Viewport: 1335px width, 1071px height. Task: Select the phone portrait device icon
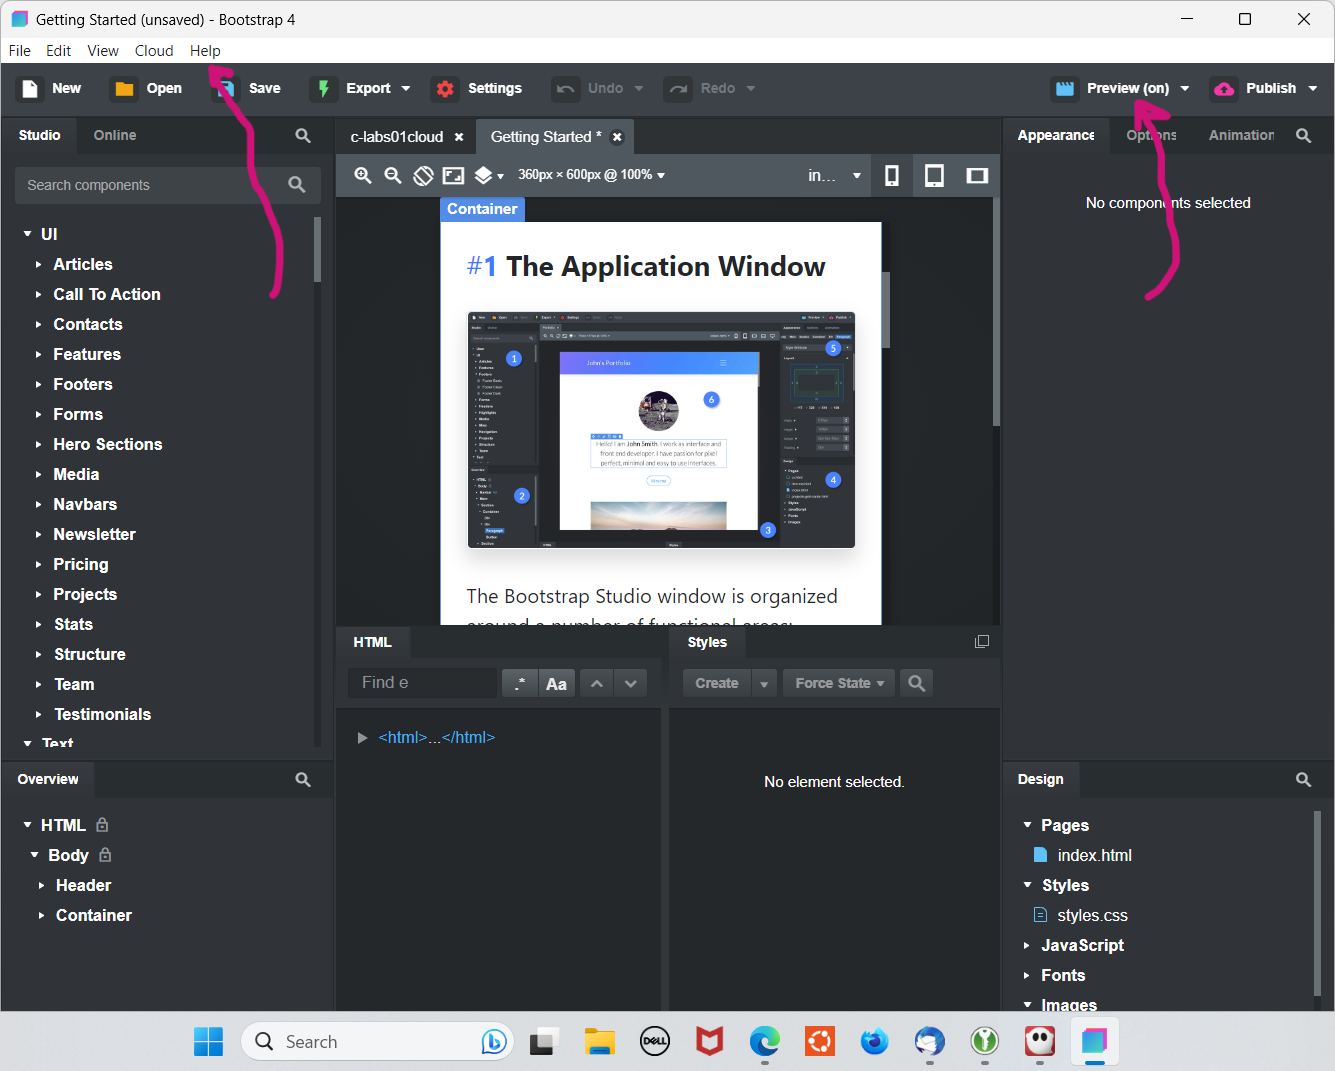coord(892,176)
